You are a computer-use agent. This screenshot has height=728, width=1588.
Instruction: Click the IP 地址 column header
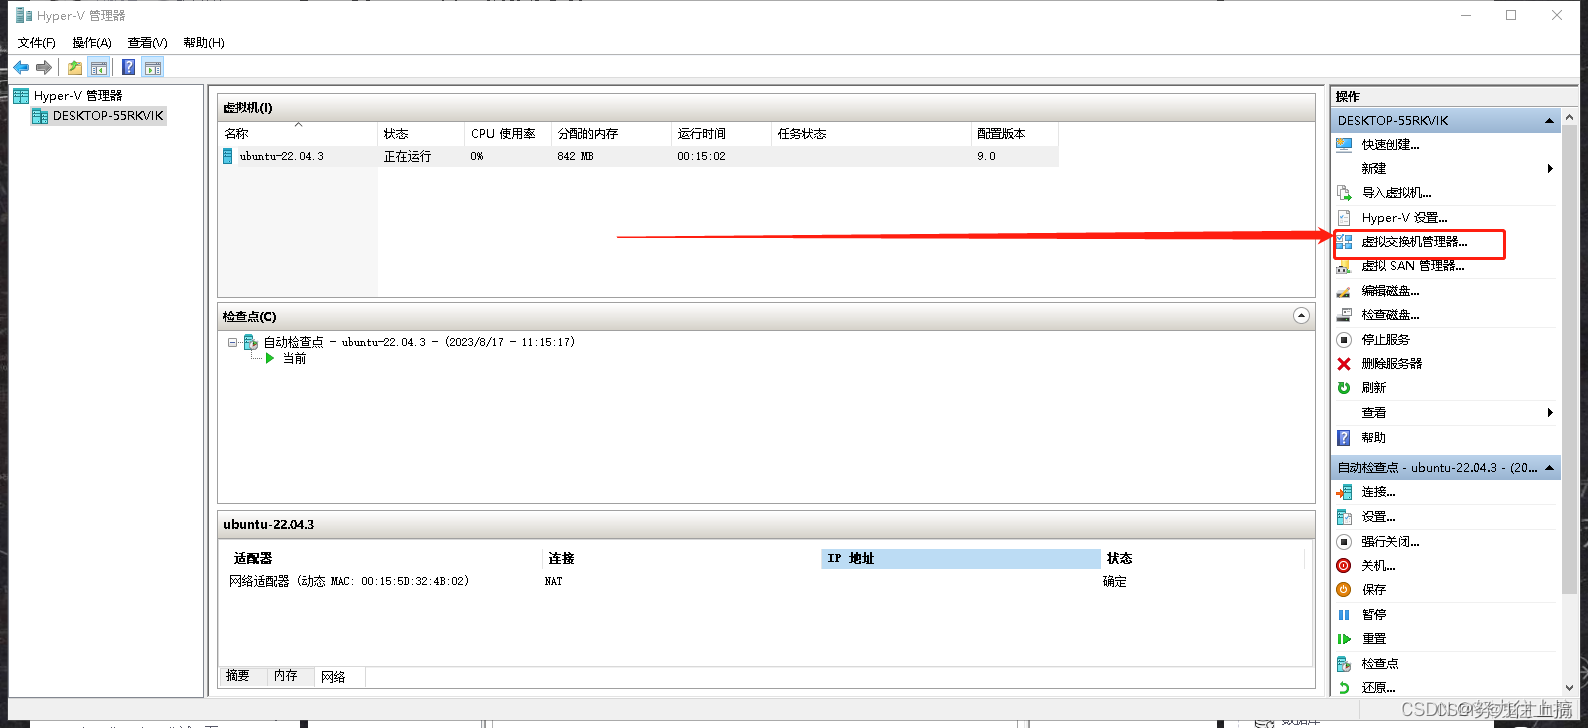click(x=960, y=559)
